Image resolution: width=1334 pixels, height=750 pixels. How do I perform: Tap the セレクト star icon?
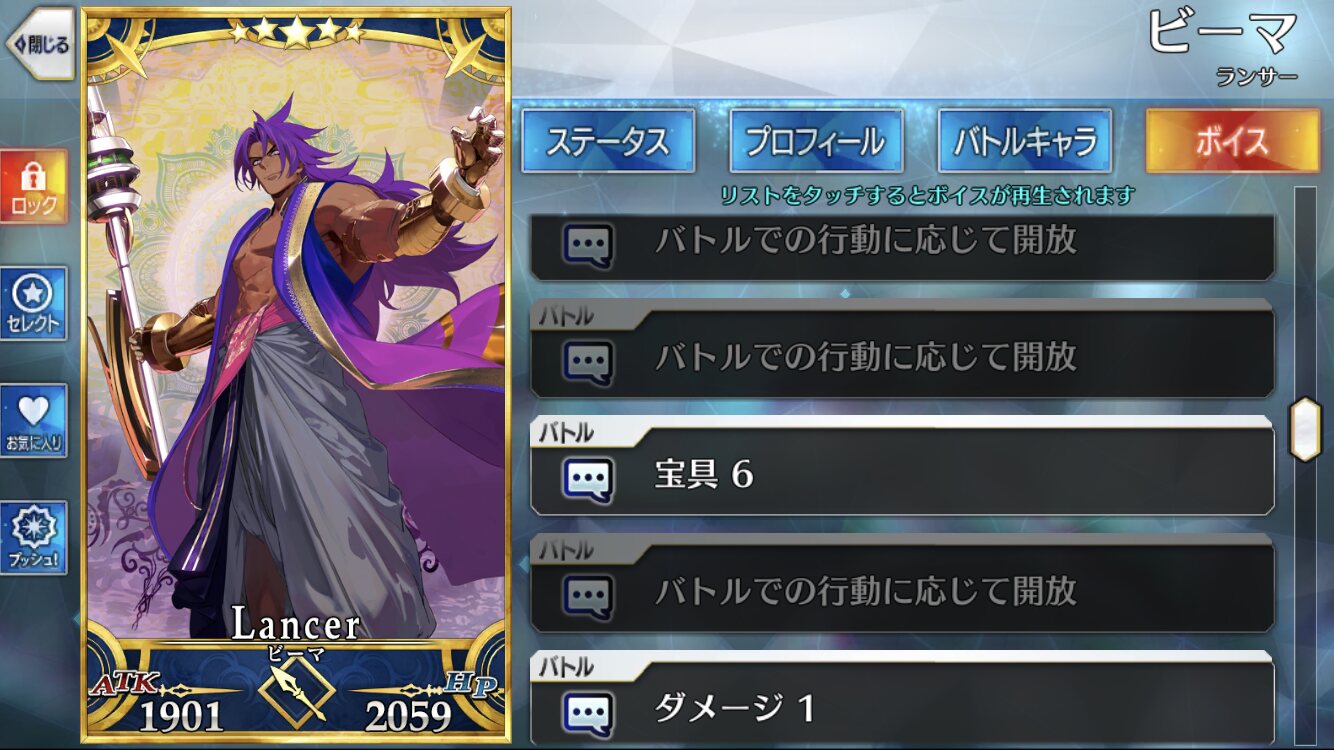click(34, 304)
